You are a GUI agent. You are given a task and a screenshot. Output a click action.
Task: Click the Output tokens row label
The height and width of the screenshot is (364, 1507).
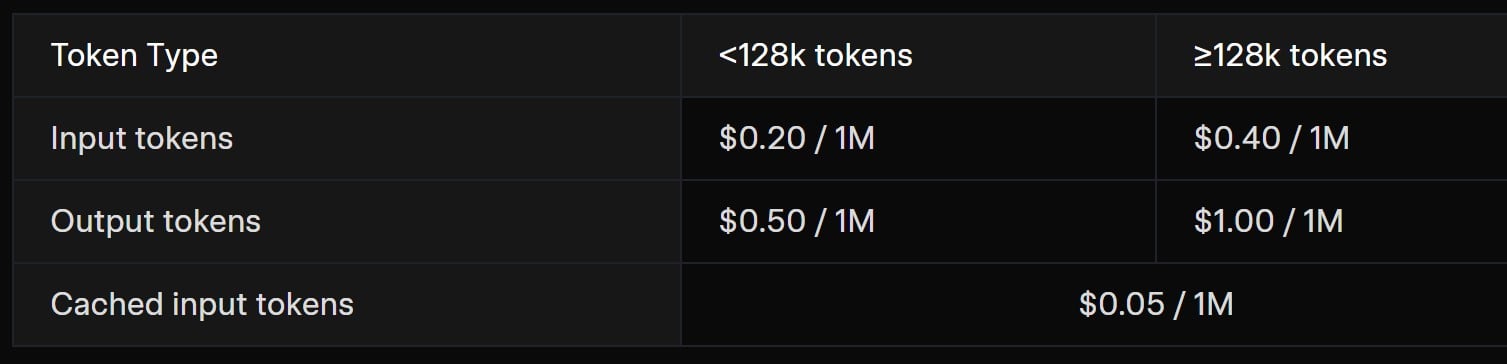coord(156,221)
